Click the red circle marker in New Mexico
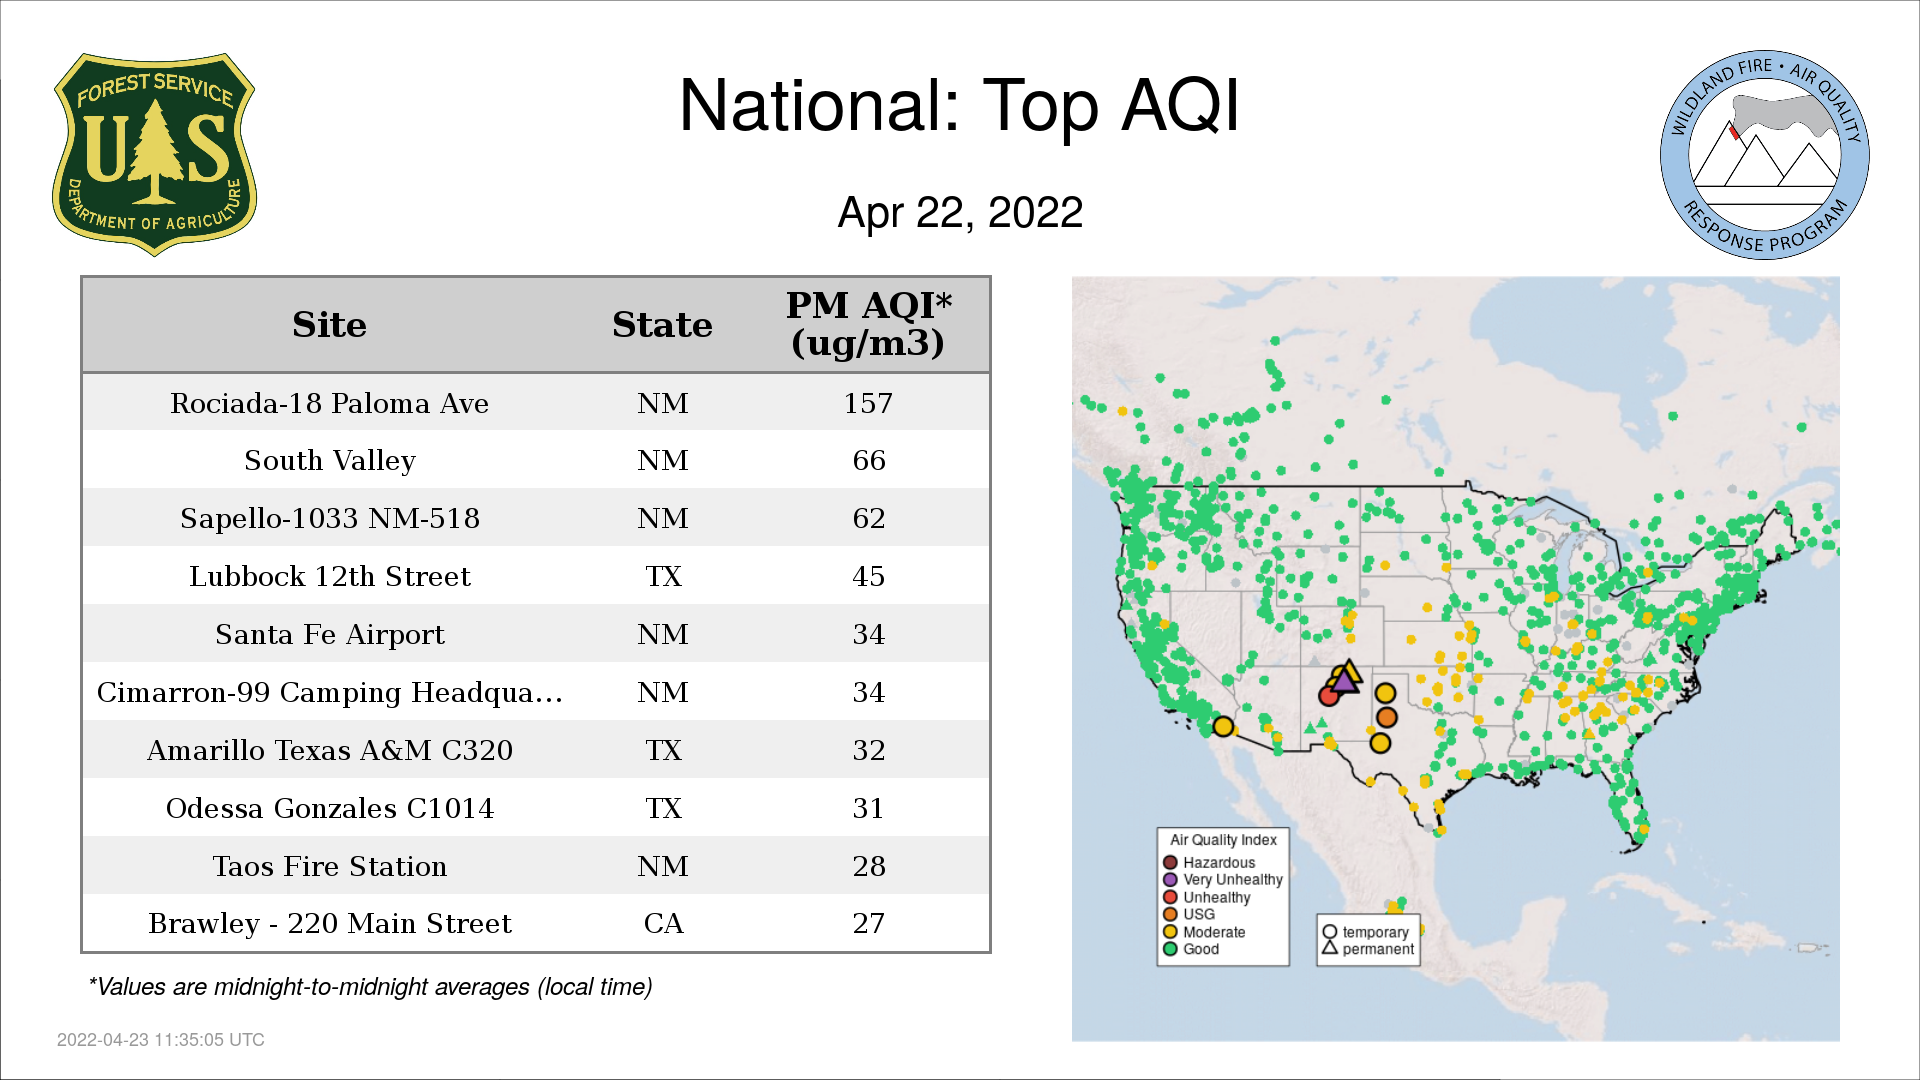The width and height of the screenshot is (1920, 1080). pyautogui.click(x=1328, y=696)
